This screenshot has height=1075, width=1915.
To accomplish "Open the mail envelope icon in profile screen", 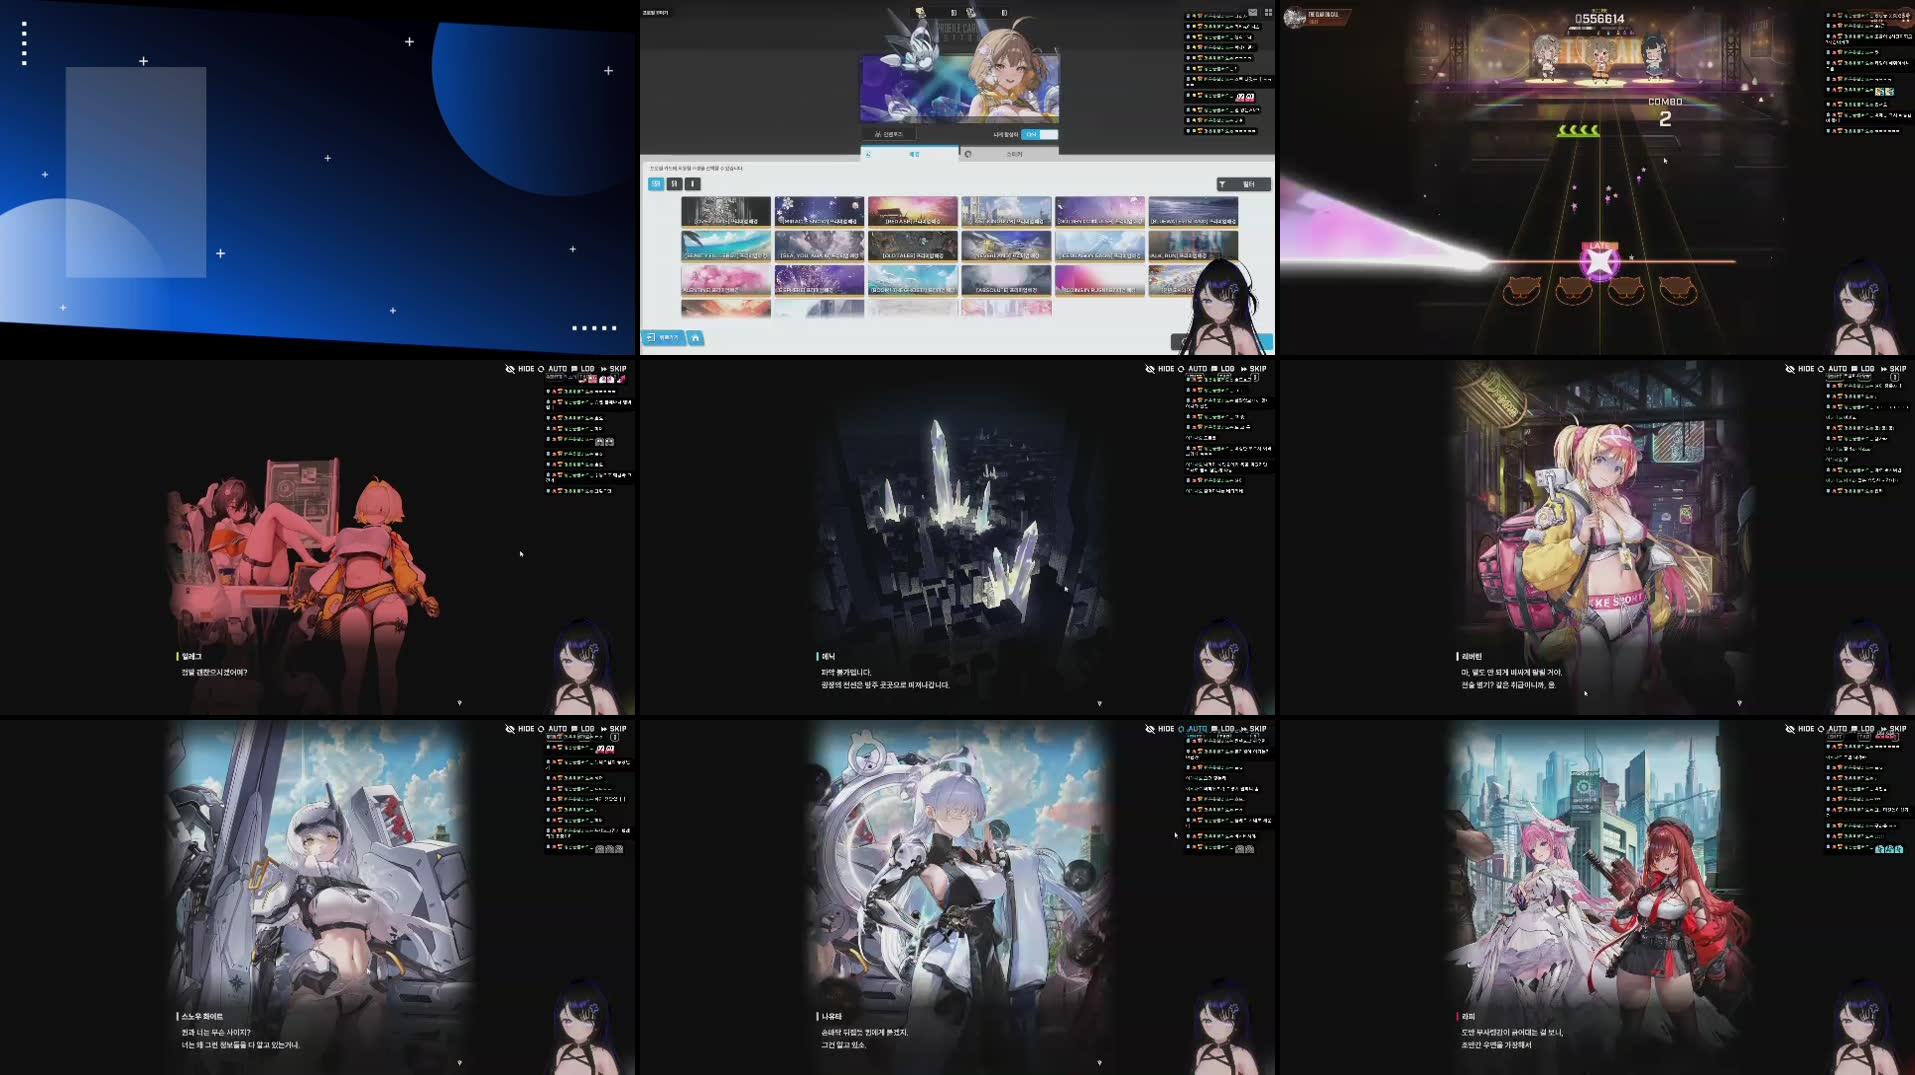I will [x=1252, y=13].
